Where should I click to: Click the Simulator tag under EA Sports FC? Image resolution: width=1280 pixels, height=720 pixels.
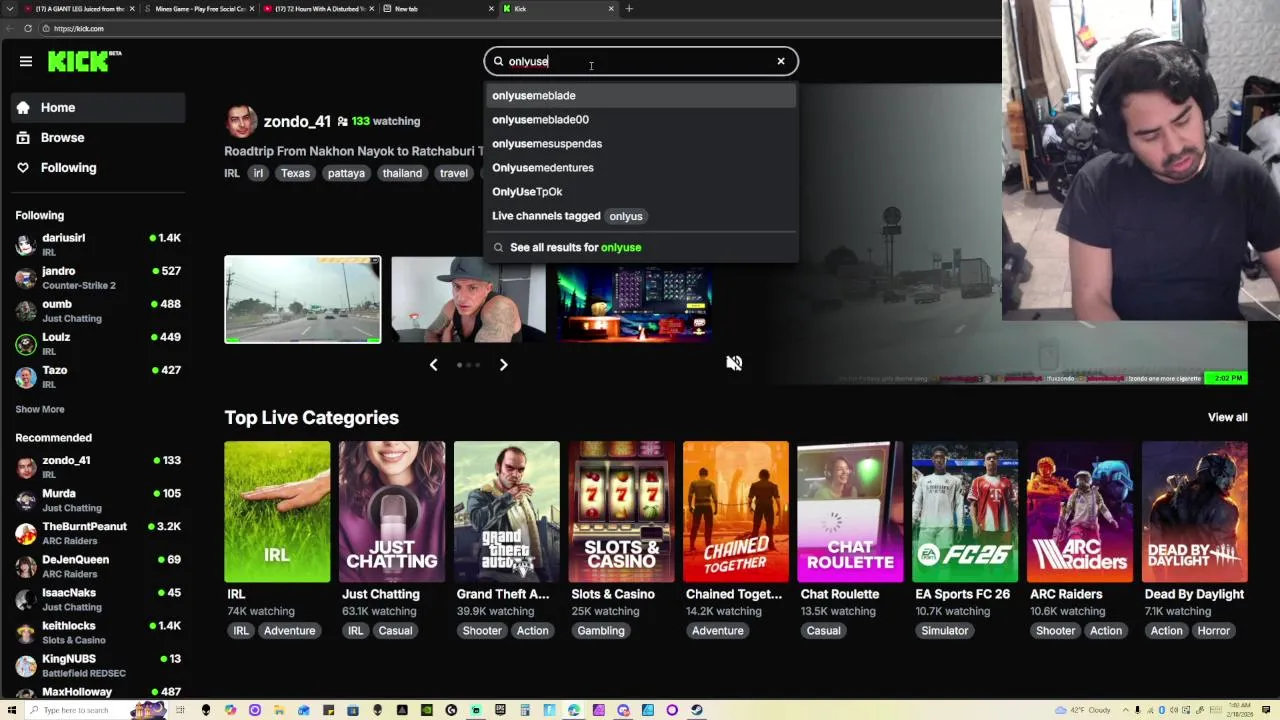pos(945,631)
